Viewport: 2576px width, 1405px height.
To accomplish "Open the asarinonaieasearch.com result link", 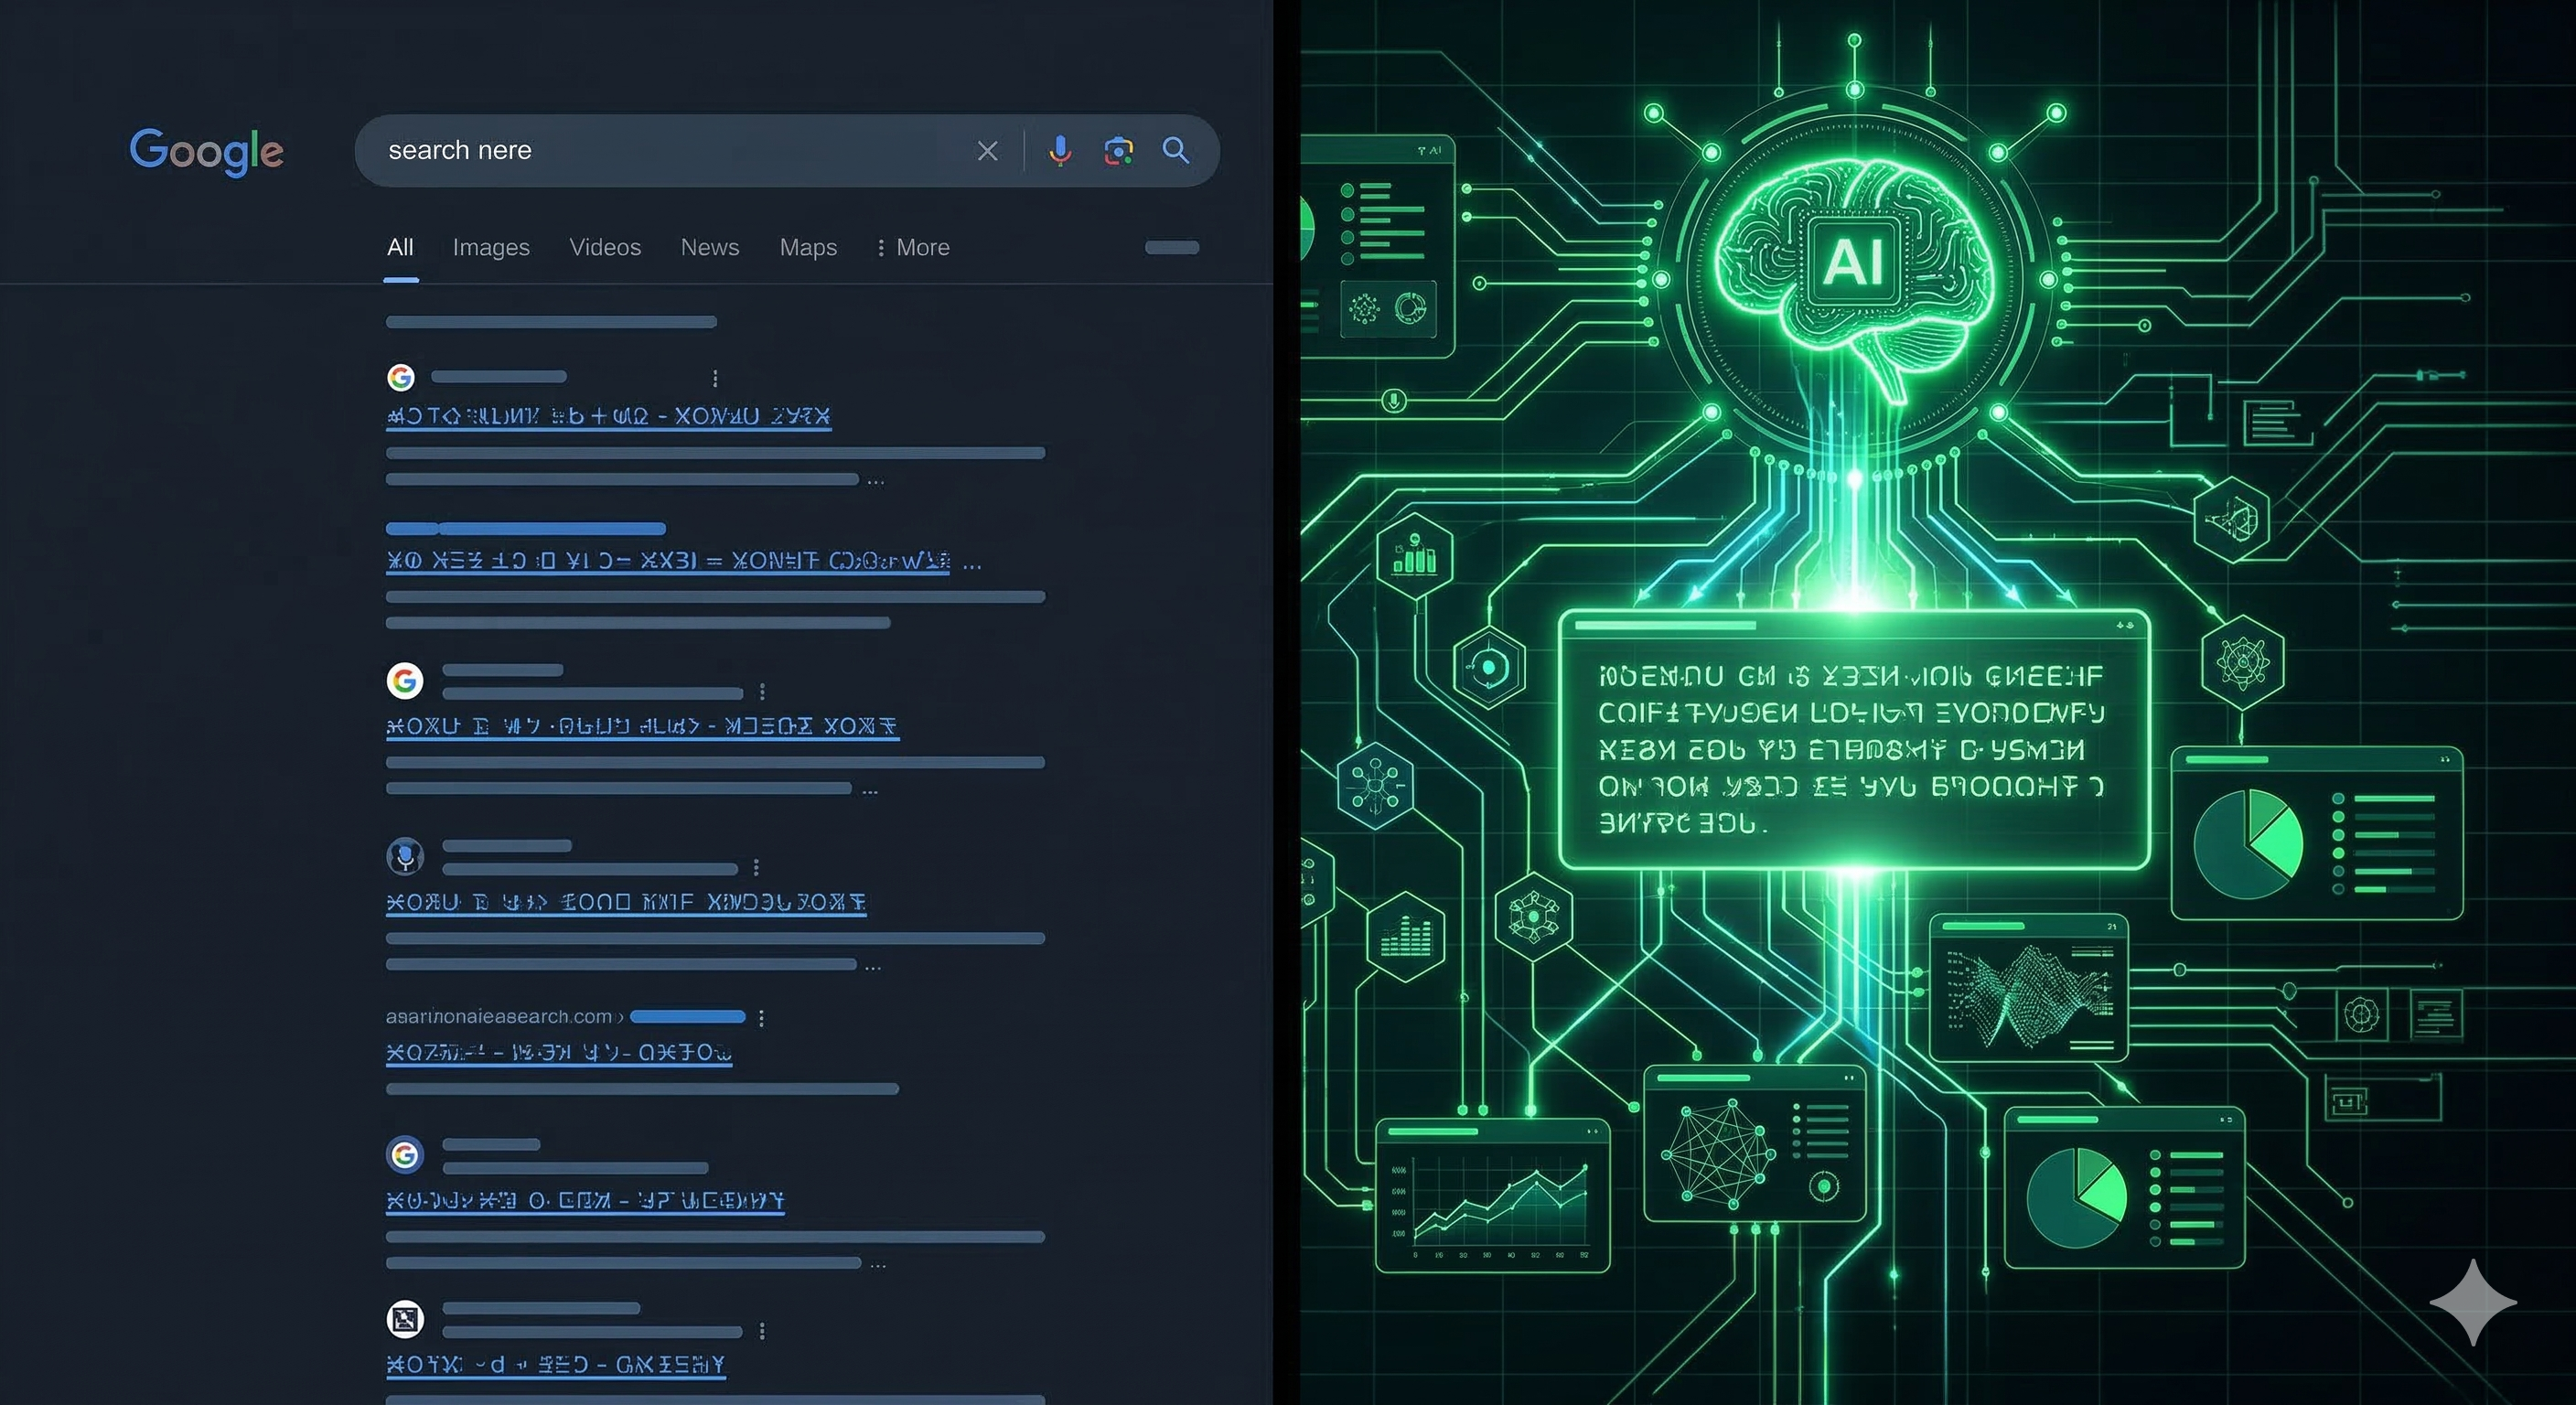I will click(559, 1053).
